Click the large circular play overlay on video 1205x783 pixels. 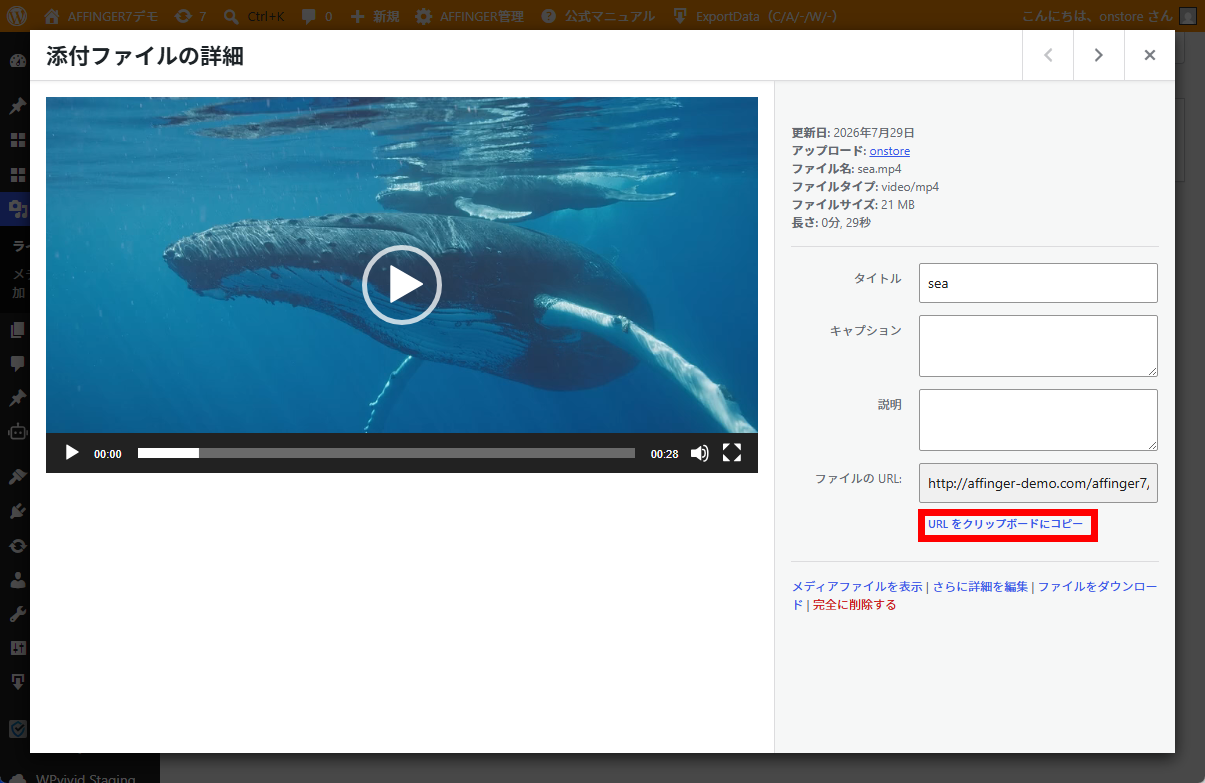point(401,285)
